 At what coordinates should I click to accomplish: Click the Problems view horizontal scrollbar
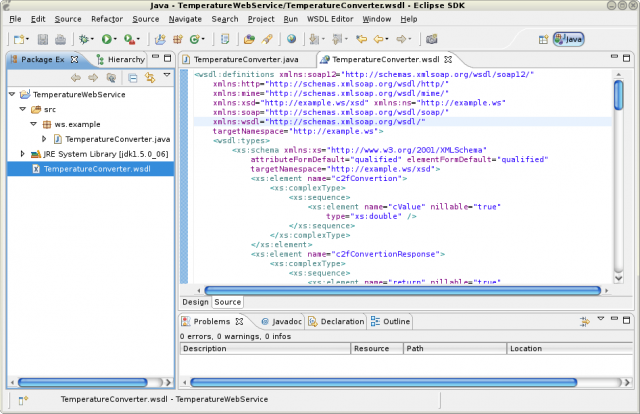pos(384,383)
